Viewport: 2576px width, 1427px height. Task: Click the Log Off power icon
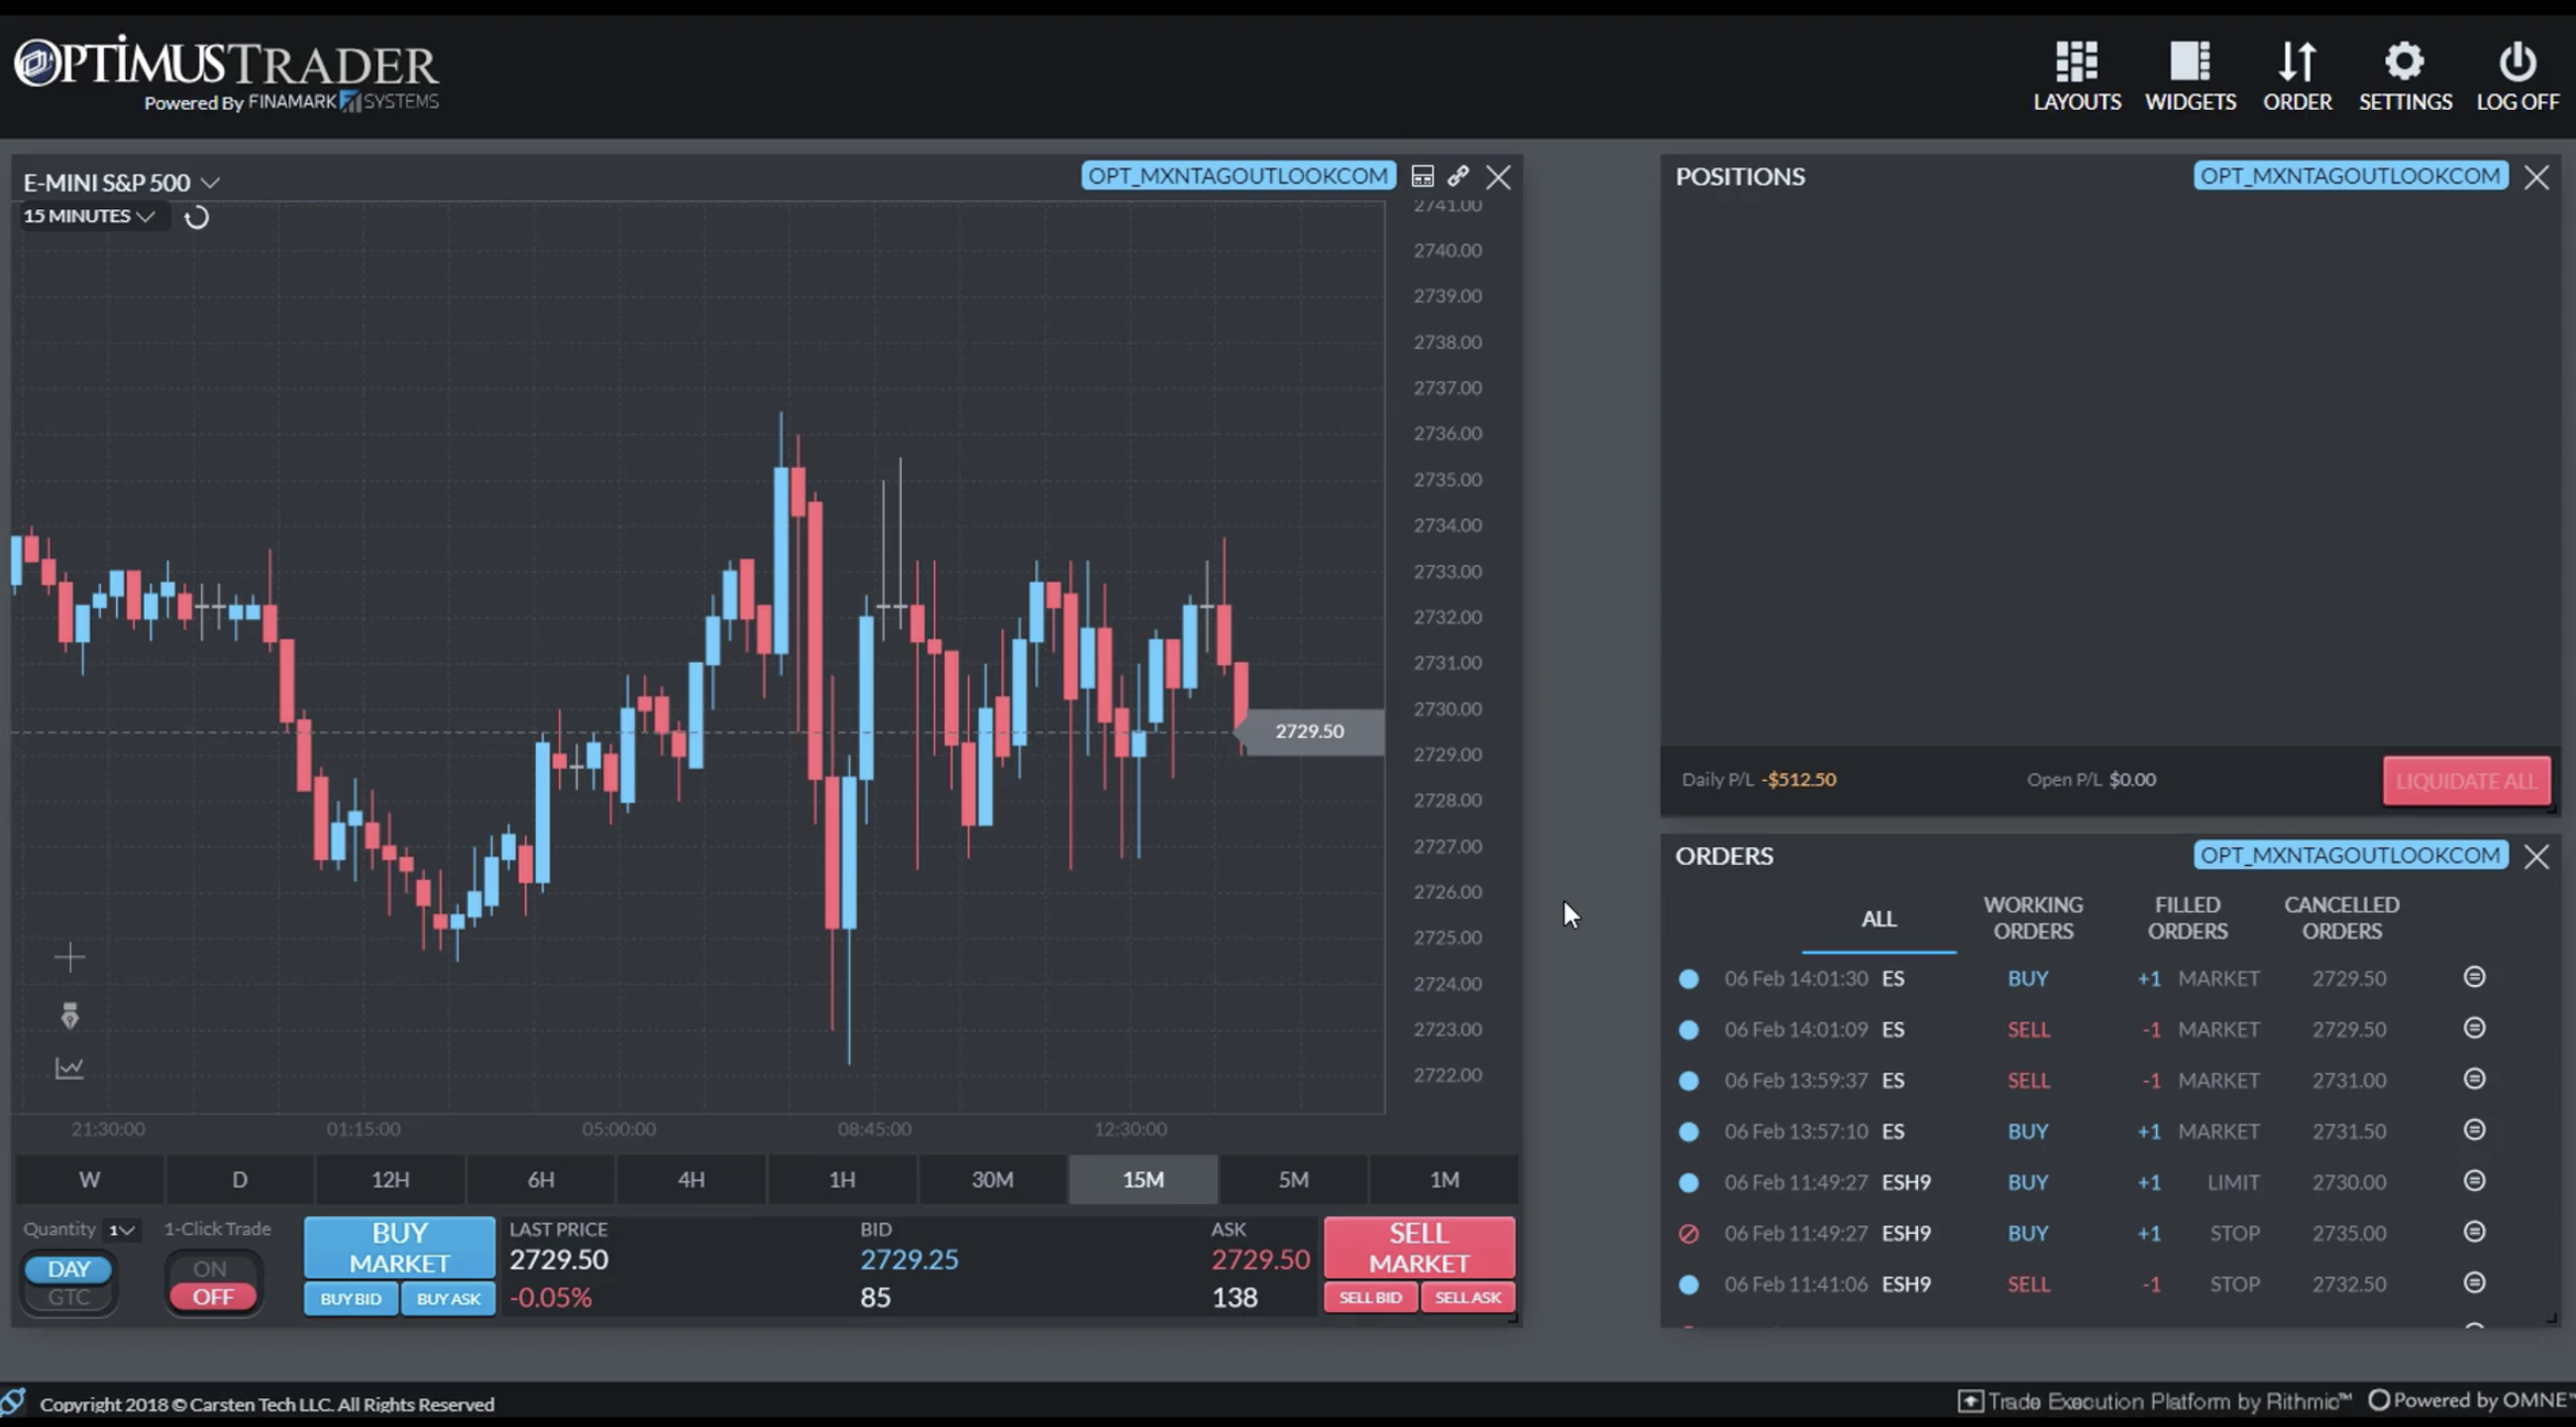coord(2517,62)
